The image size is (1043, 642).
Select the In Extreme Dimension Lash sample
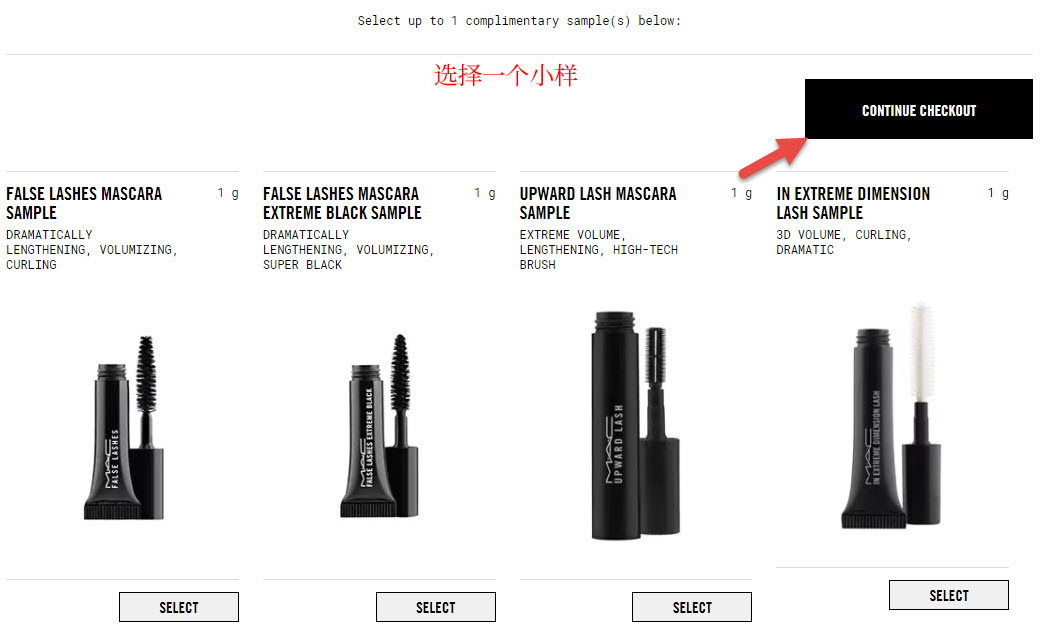(x=949, y=595)
